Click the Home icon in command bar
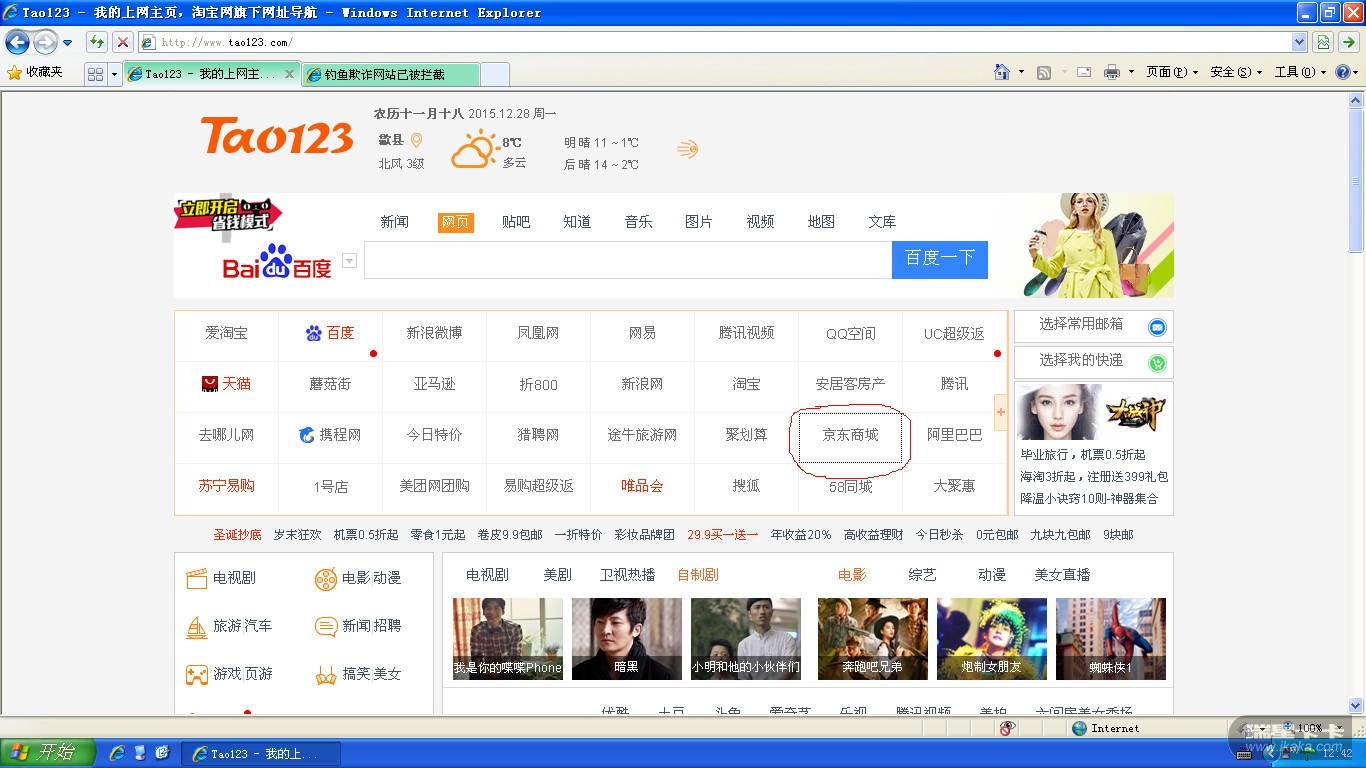 [x=1002, y=72]
